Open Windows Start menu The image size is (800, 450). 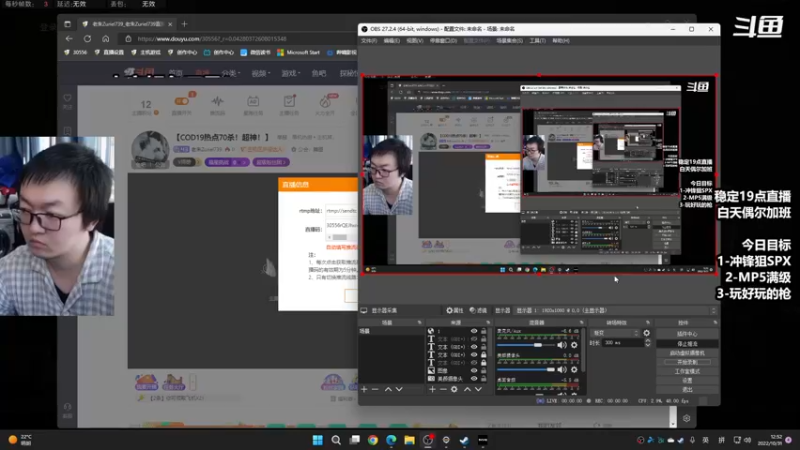317,440
